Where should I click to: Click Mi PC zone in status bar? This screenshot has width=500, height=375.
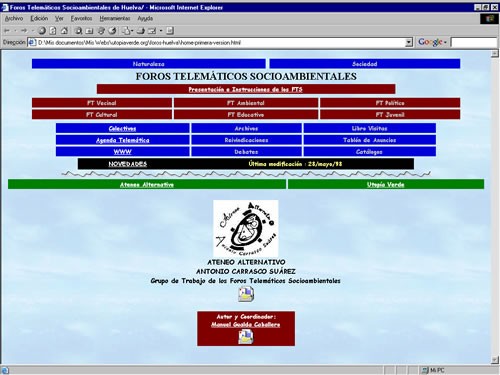[x=433, y=370]
